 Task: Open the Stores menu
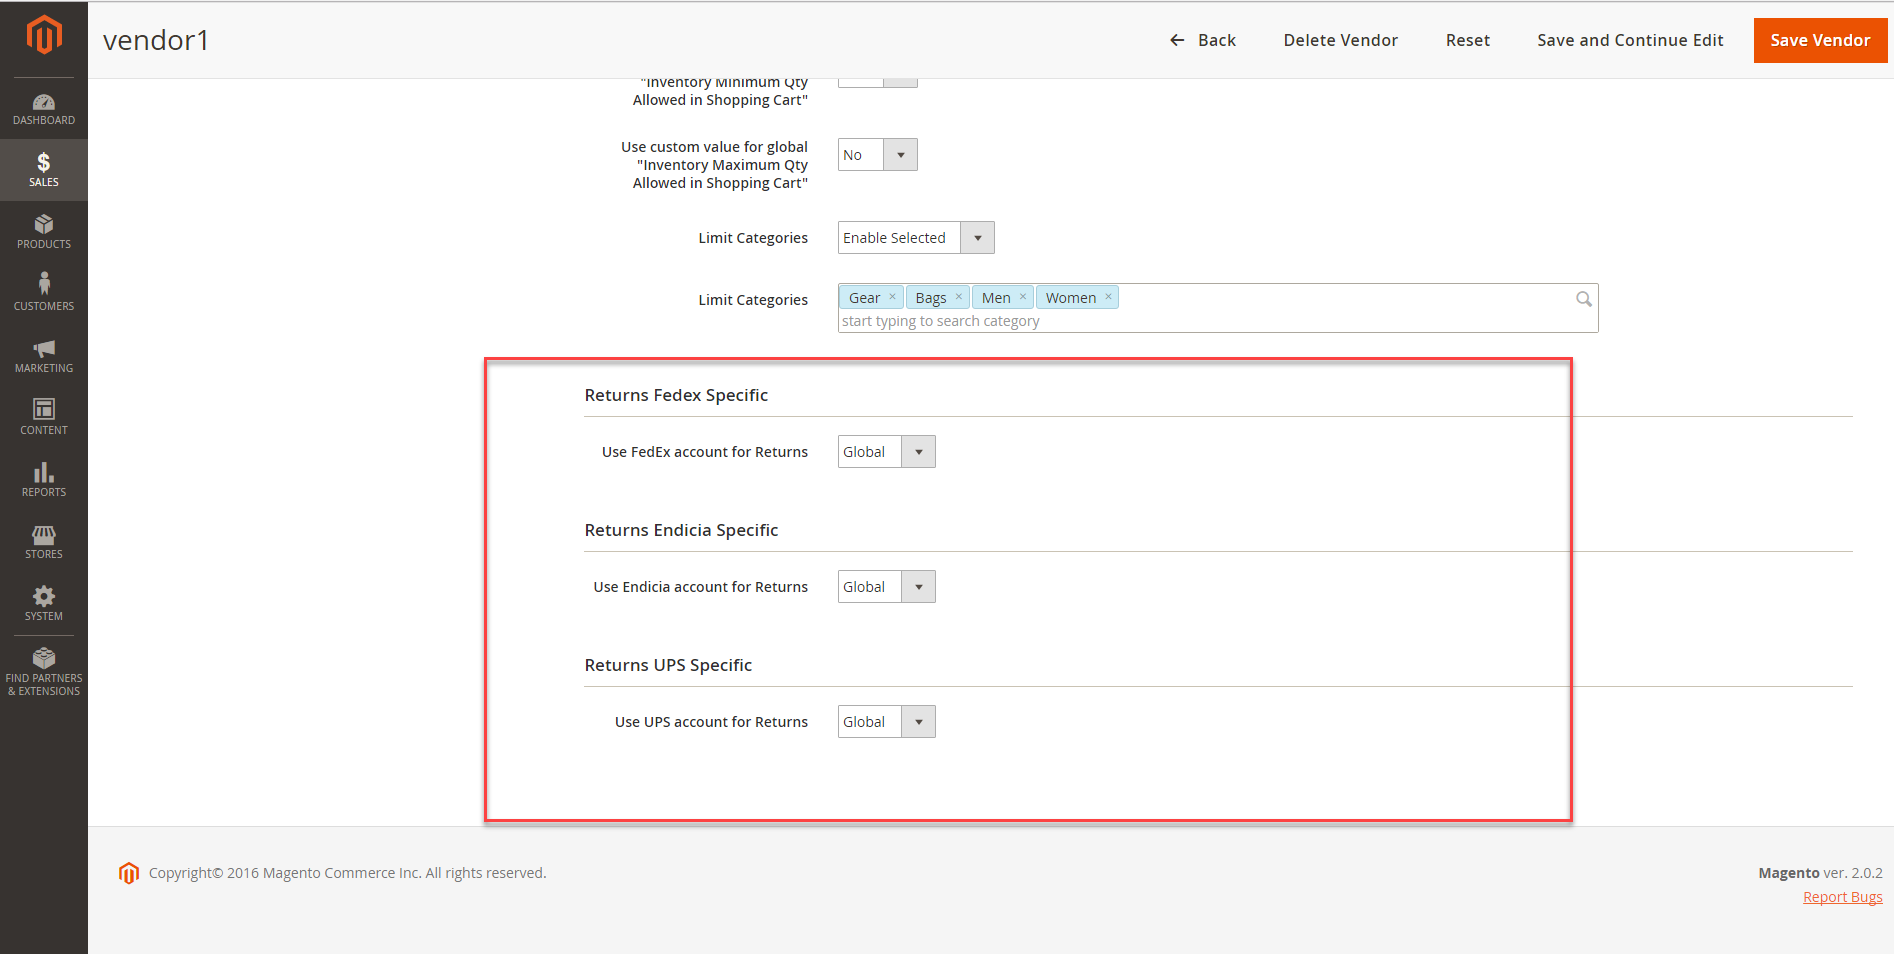coord(44,542)
